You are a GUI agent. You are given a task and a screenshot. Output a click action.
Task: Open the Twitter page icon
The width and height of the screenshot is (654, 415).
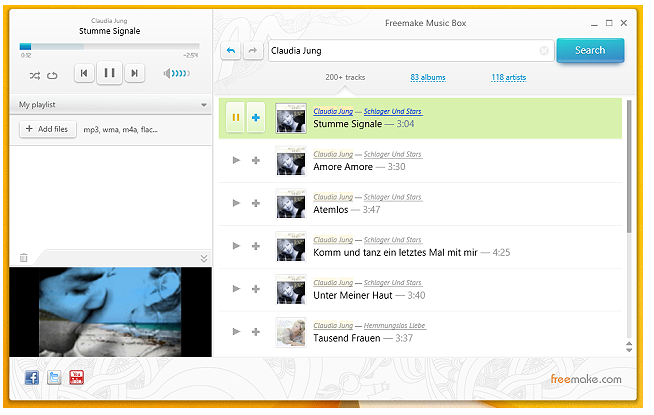point(54,378)
